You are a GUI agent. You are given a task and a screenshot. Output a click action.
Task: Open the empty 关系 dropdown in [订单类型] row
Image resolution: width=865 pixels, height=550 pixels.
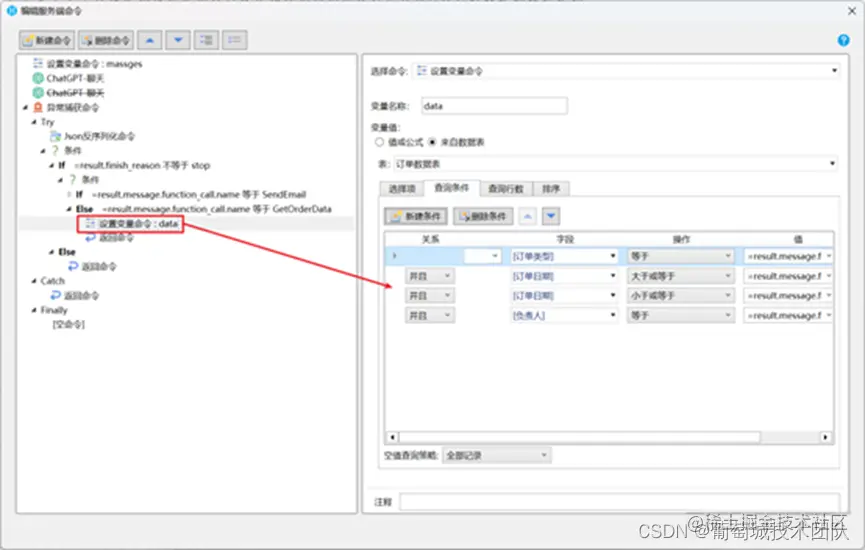[x=482, y=256]
